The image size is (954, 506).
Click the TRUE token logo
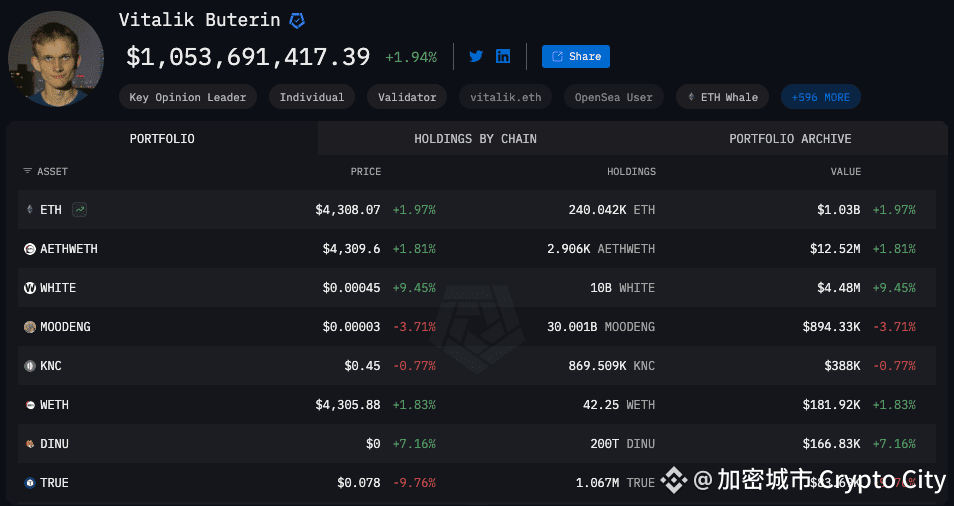click(x=29, y=483)
